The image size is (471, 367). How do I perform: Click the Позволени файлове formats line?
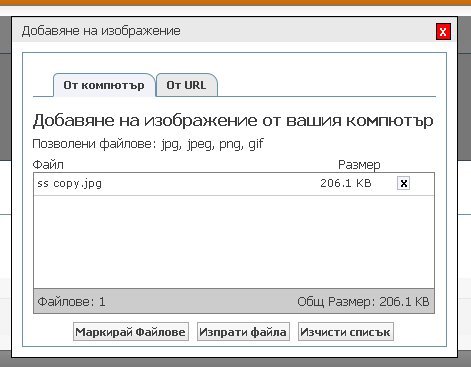click(148, 144)
